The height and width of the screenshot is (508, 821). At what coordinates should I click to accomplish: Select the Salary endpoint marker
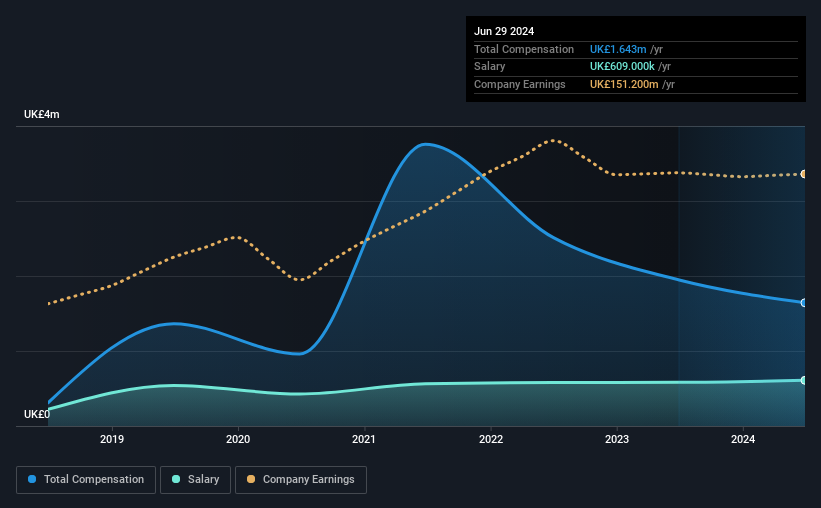[x=803, y=380]
